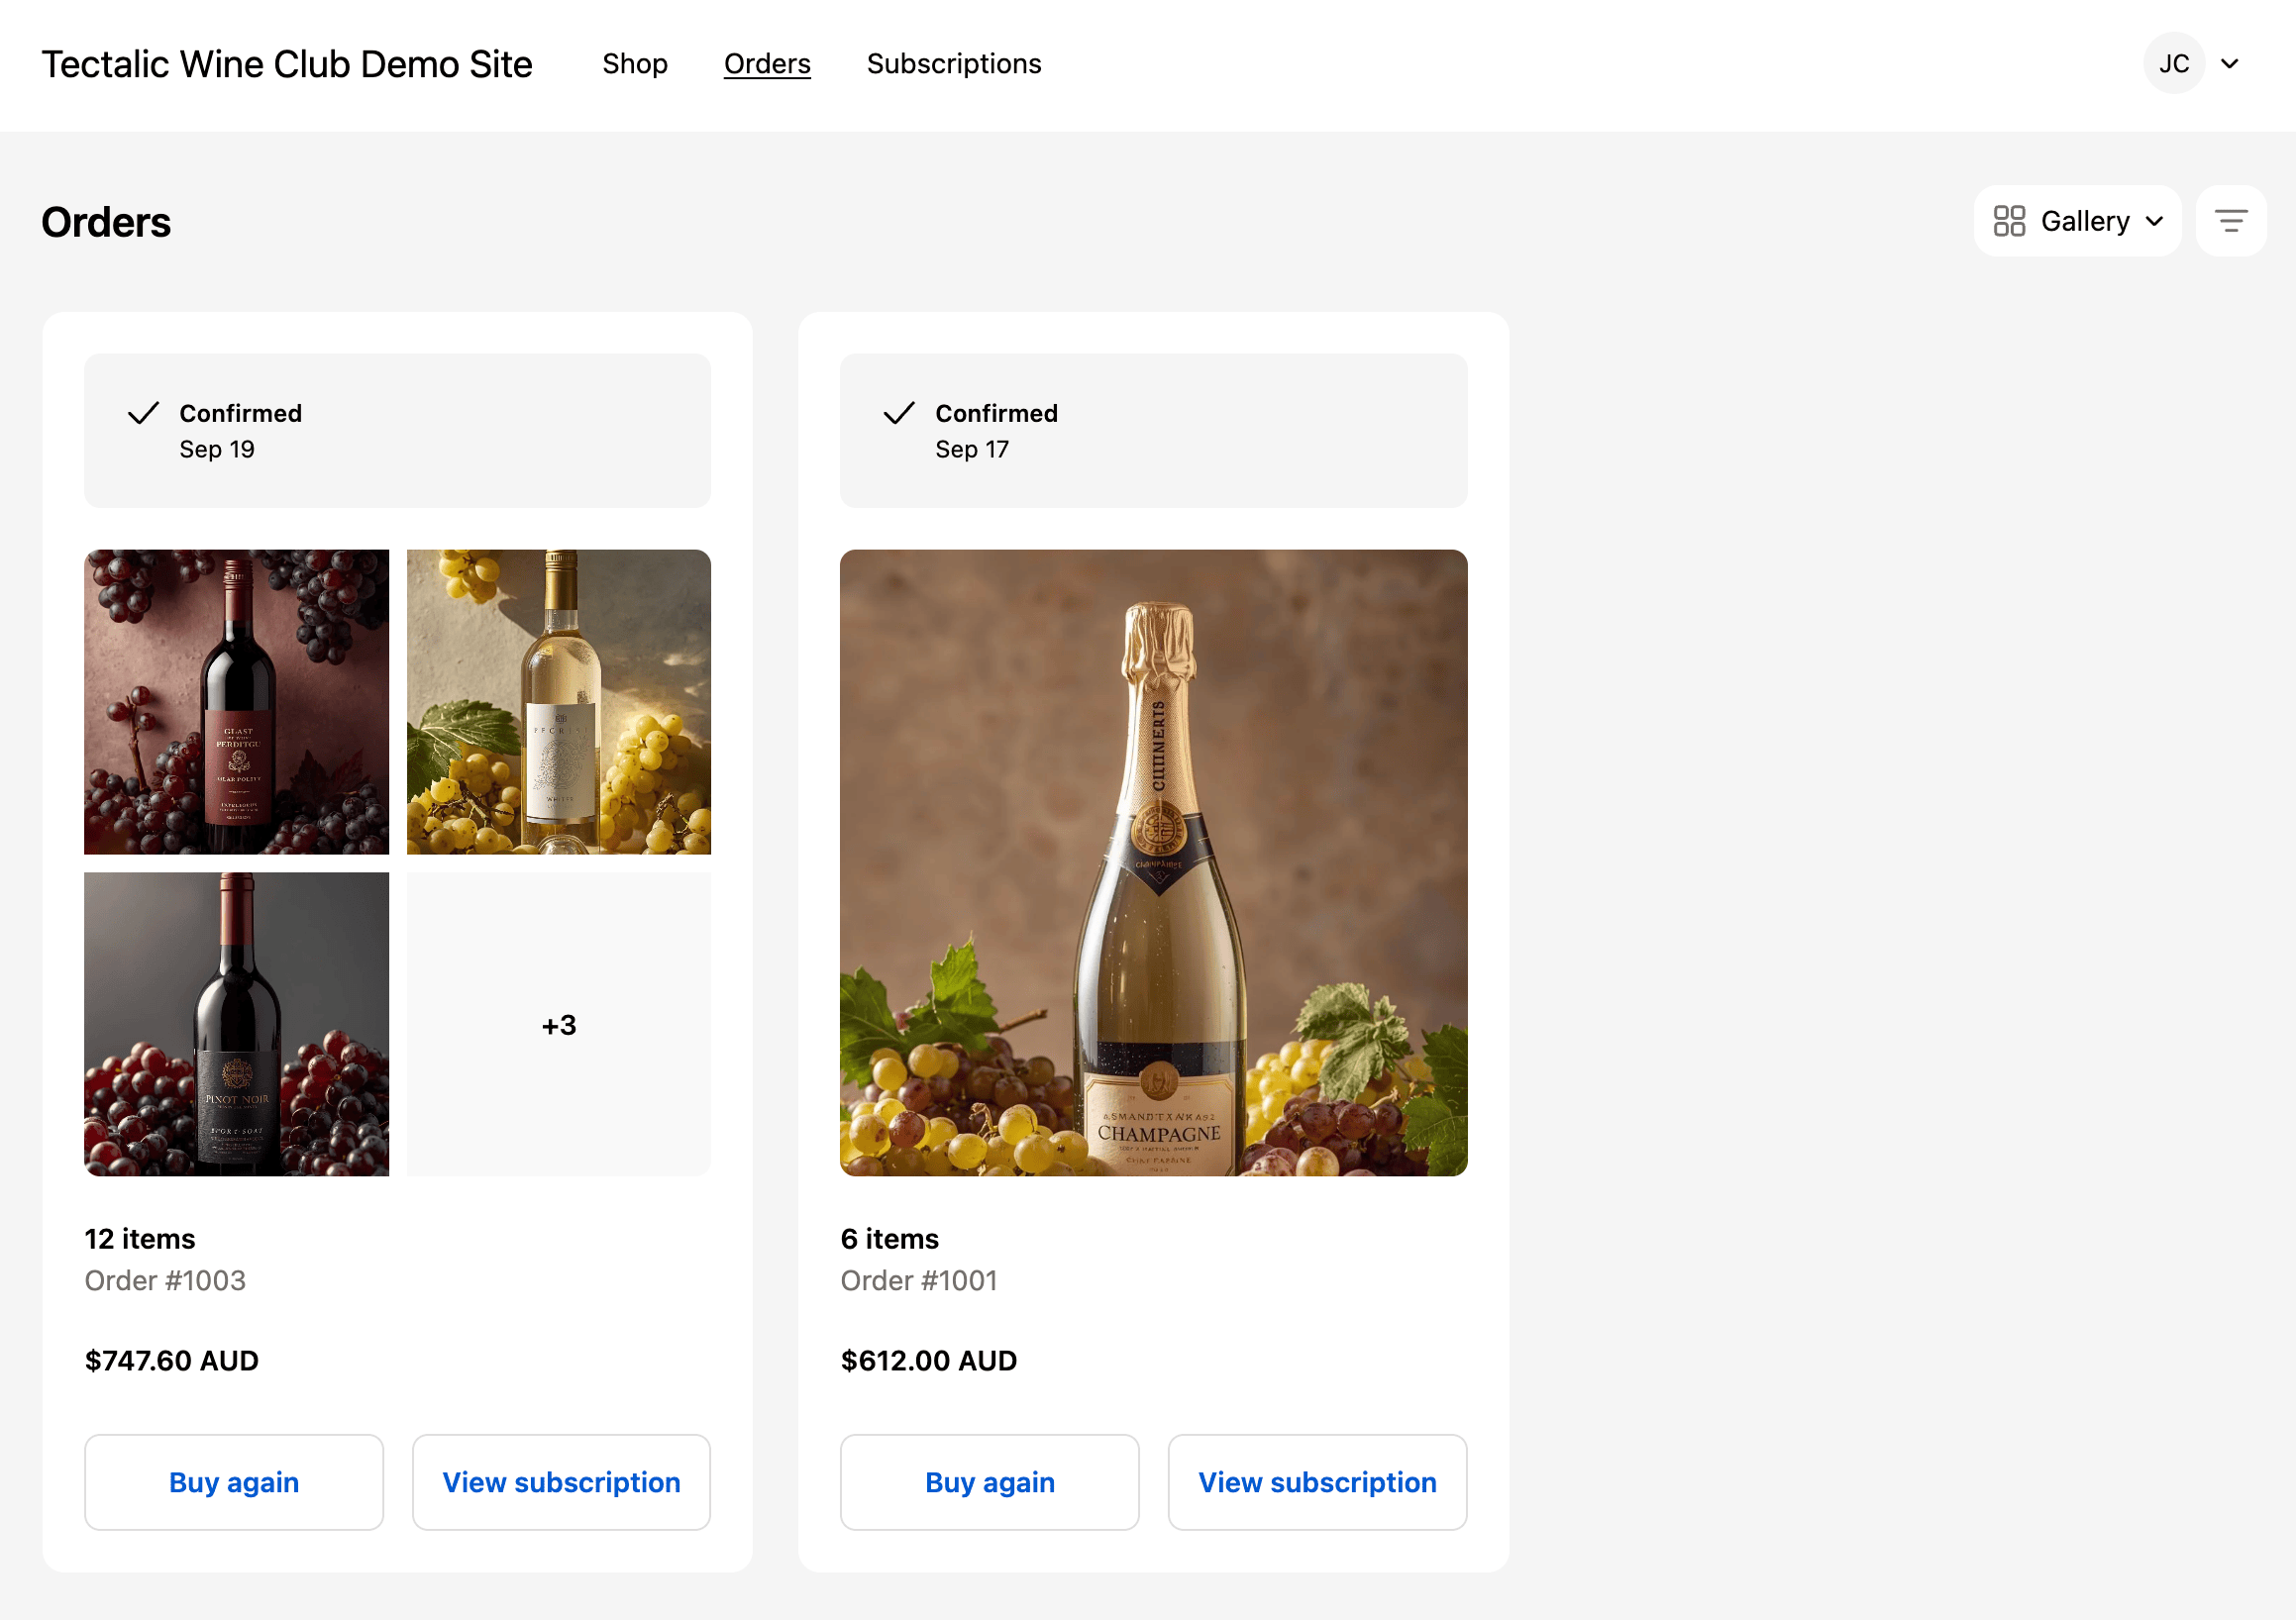Click the JC account avatar
The image size is (2296, 1620).
tap(2174, 63)
